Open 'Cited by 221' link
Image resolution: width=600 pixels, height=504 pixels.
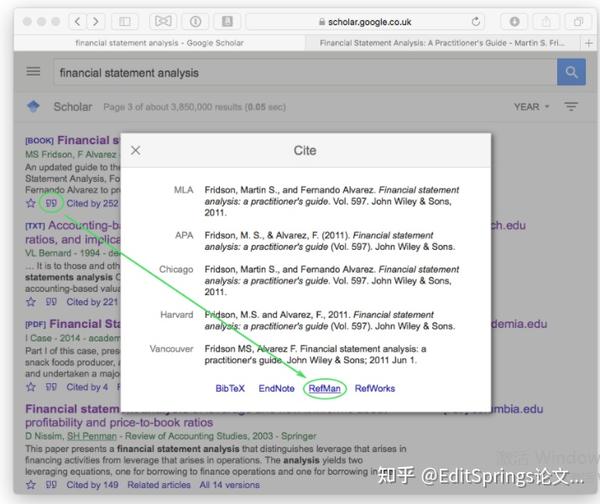click(92, 302)
